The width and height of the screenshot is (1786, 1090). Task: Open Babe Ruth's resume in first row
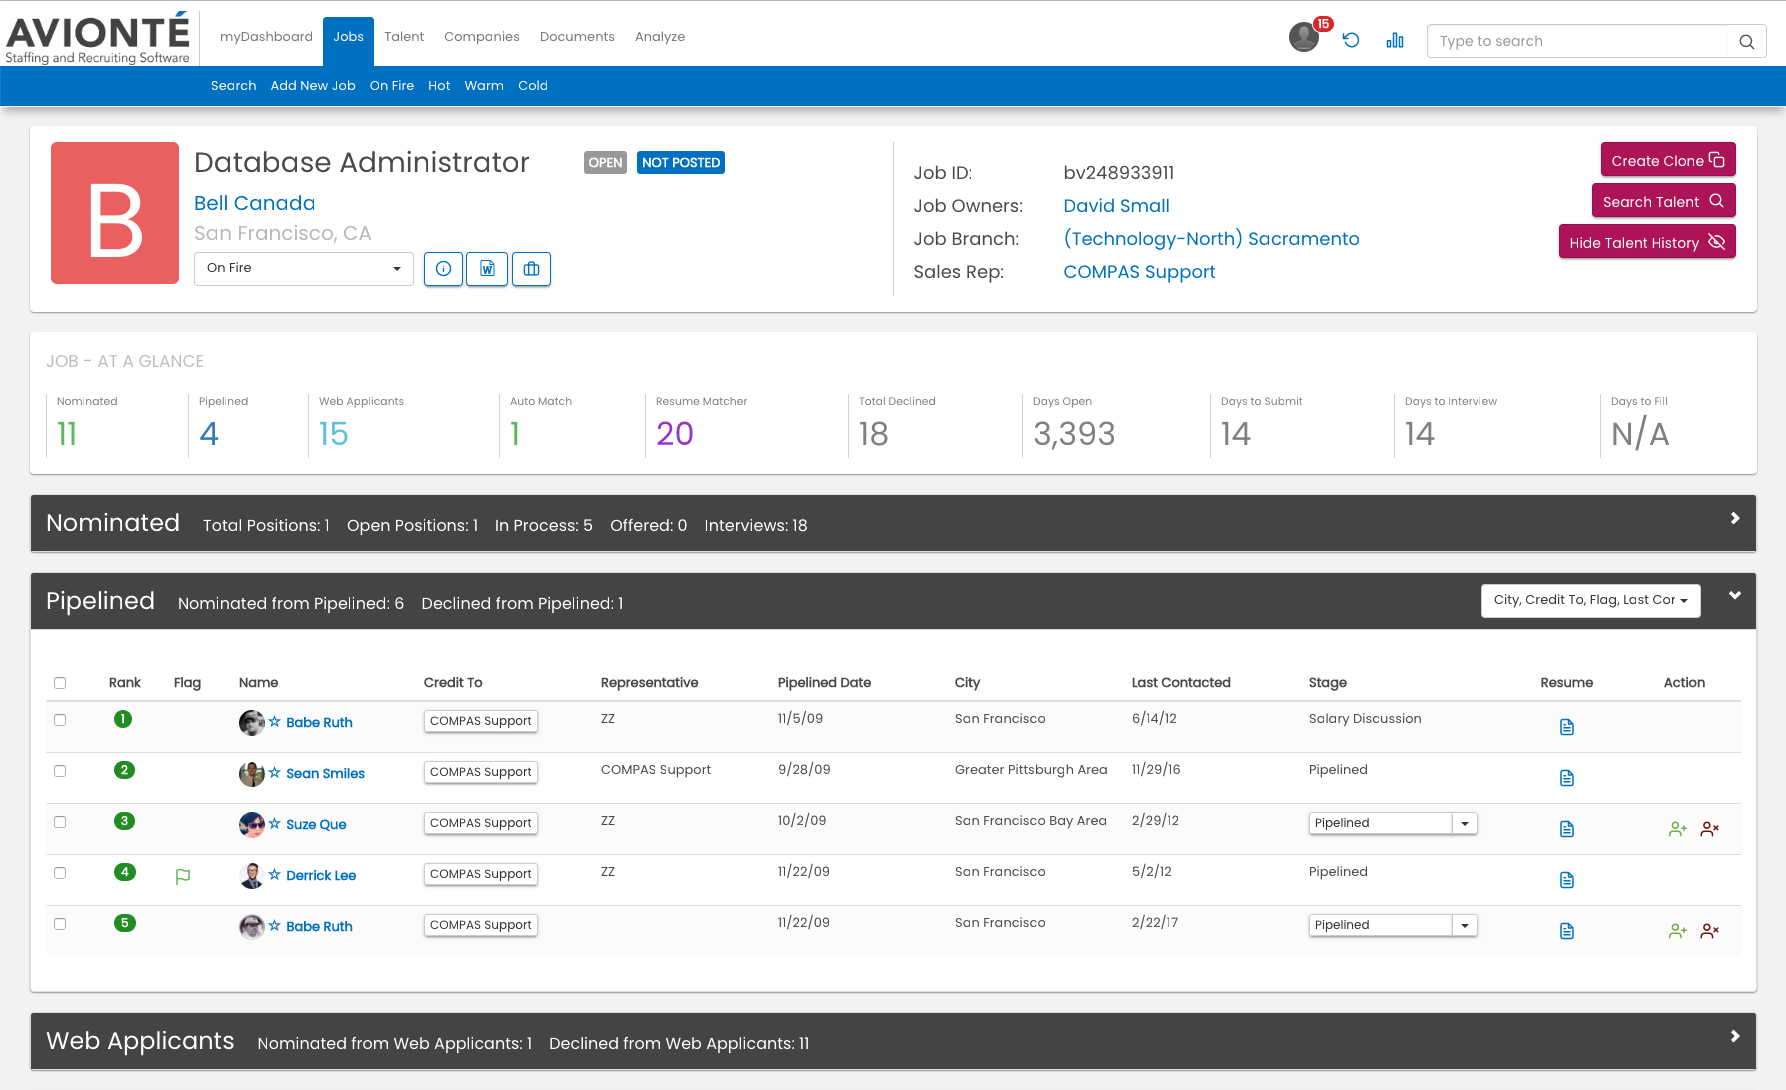(1566, 727)
